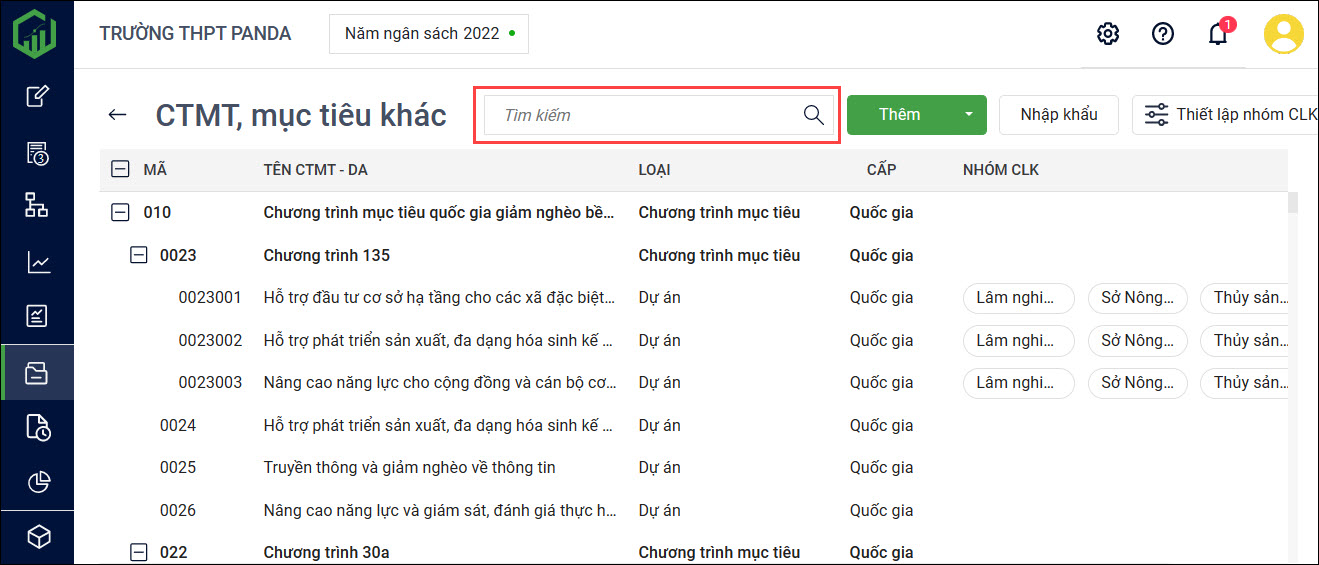This screenshot has width=1319, height=565.
Task: Open the help question mark icon
Action: (x=1162, y=34)
